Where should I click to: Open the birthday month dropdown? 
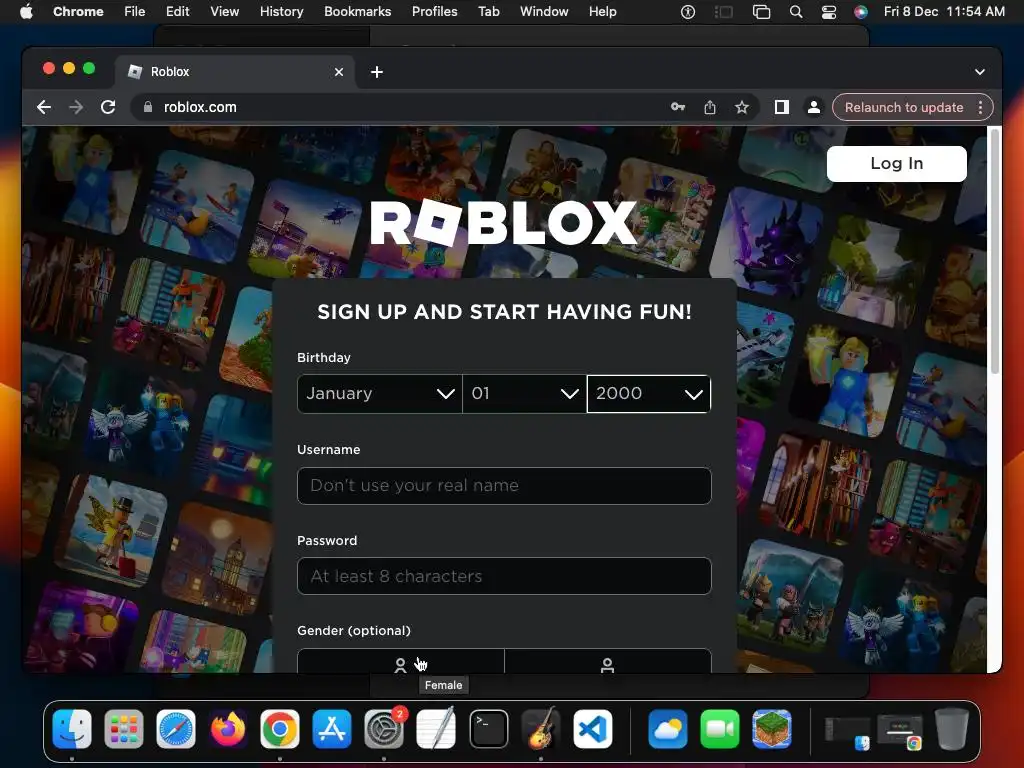pos(379,394)
